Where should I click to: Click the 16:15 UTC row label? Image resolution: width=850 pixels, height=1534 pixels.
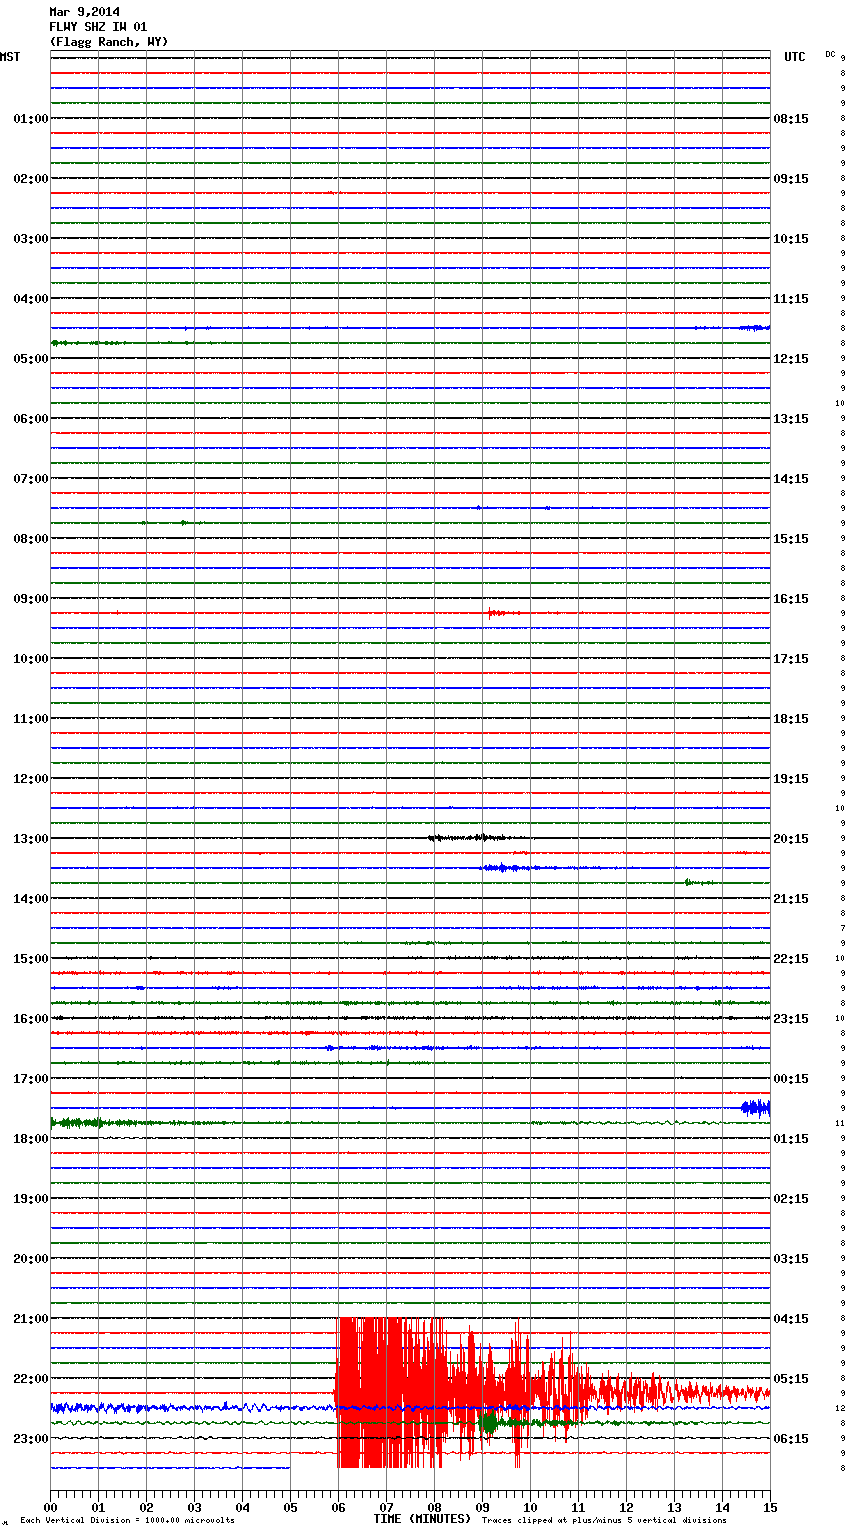coord(791,599)
